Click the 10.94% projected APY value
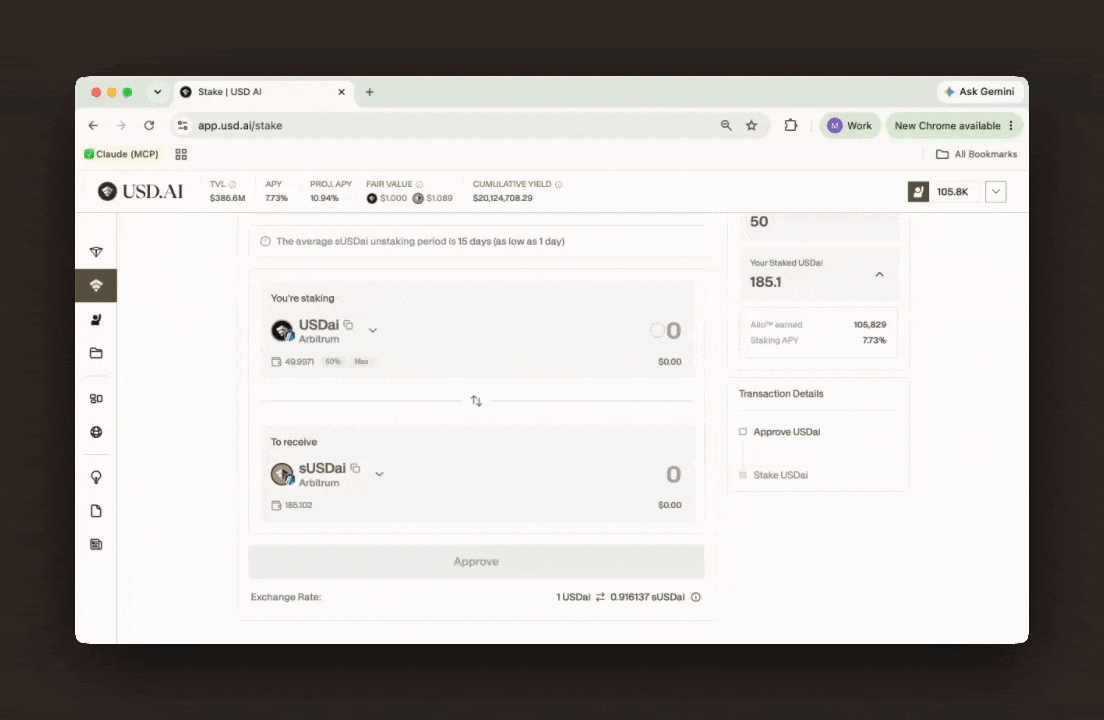Viewport: 1104px width, 720px height. click(324, 198)
